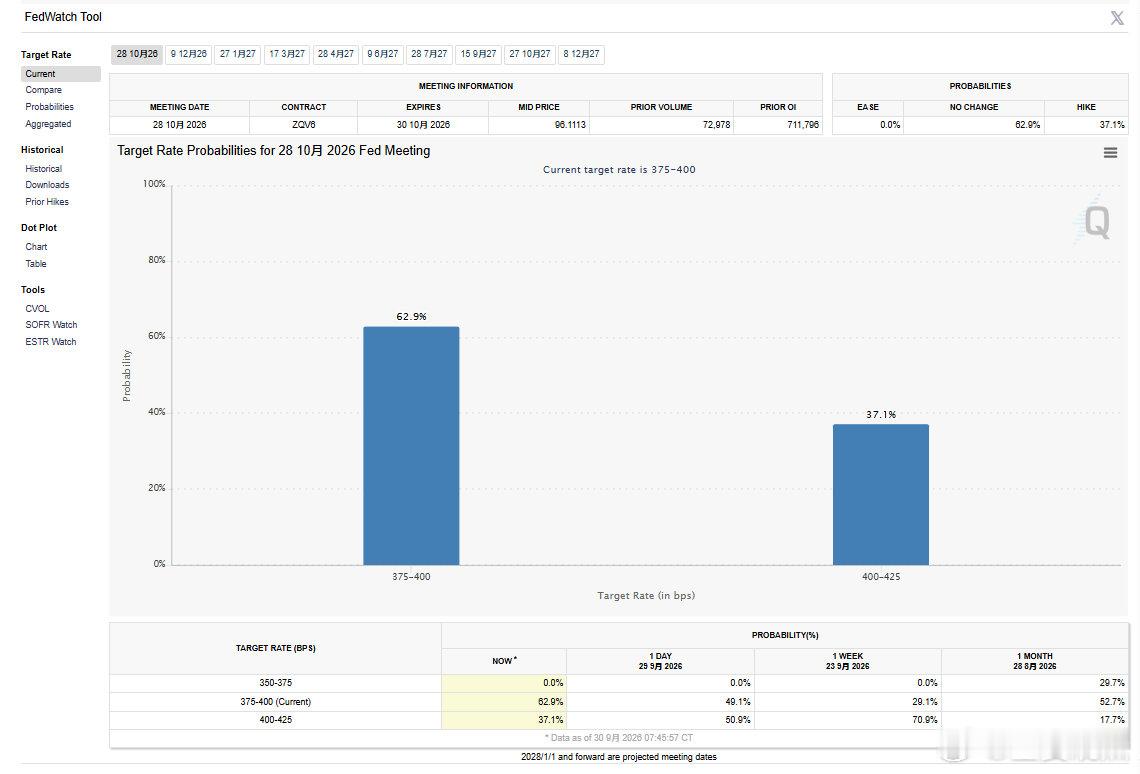Choose the 8 12月27 meeting tab
1140x774 pixels.
pos(581,55)
